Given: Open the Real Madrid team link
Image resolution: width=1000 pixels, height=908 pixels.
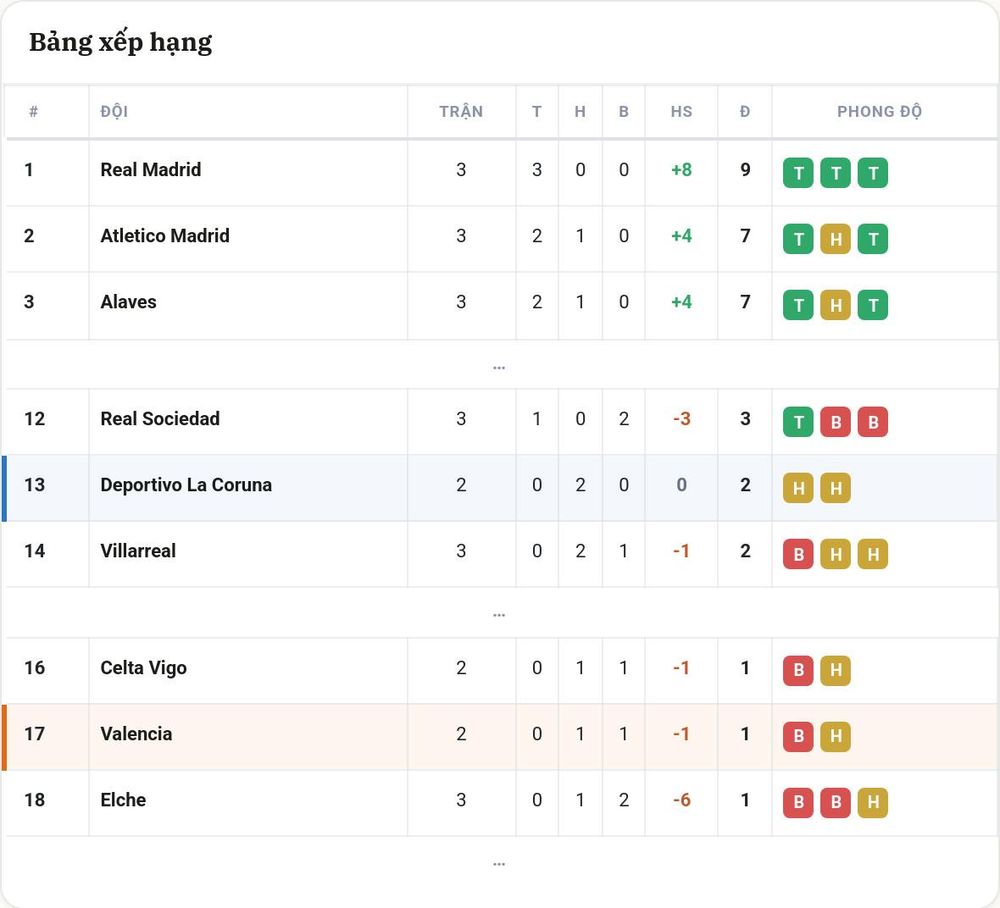Looking at the screenshot, I should tap(151, 170).
